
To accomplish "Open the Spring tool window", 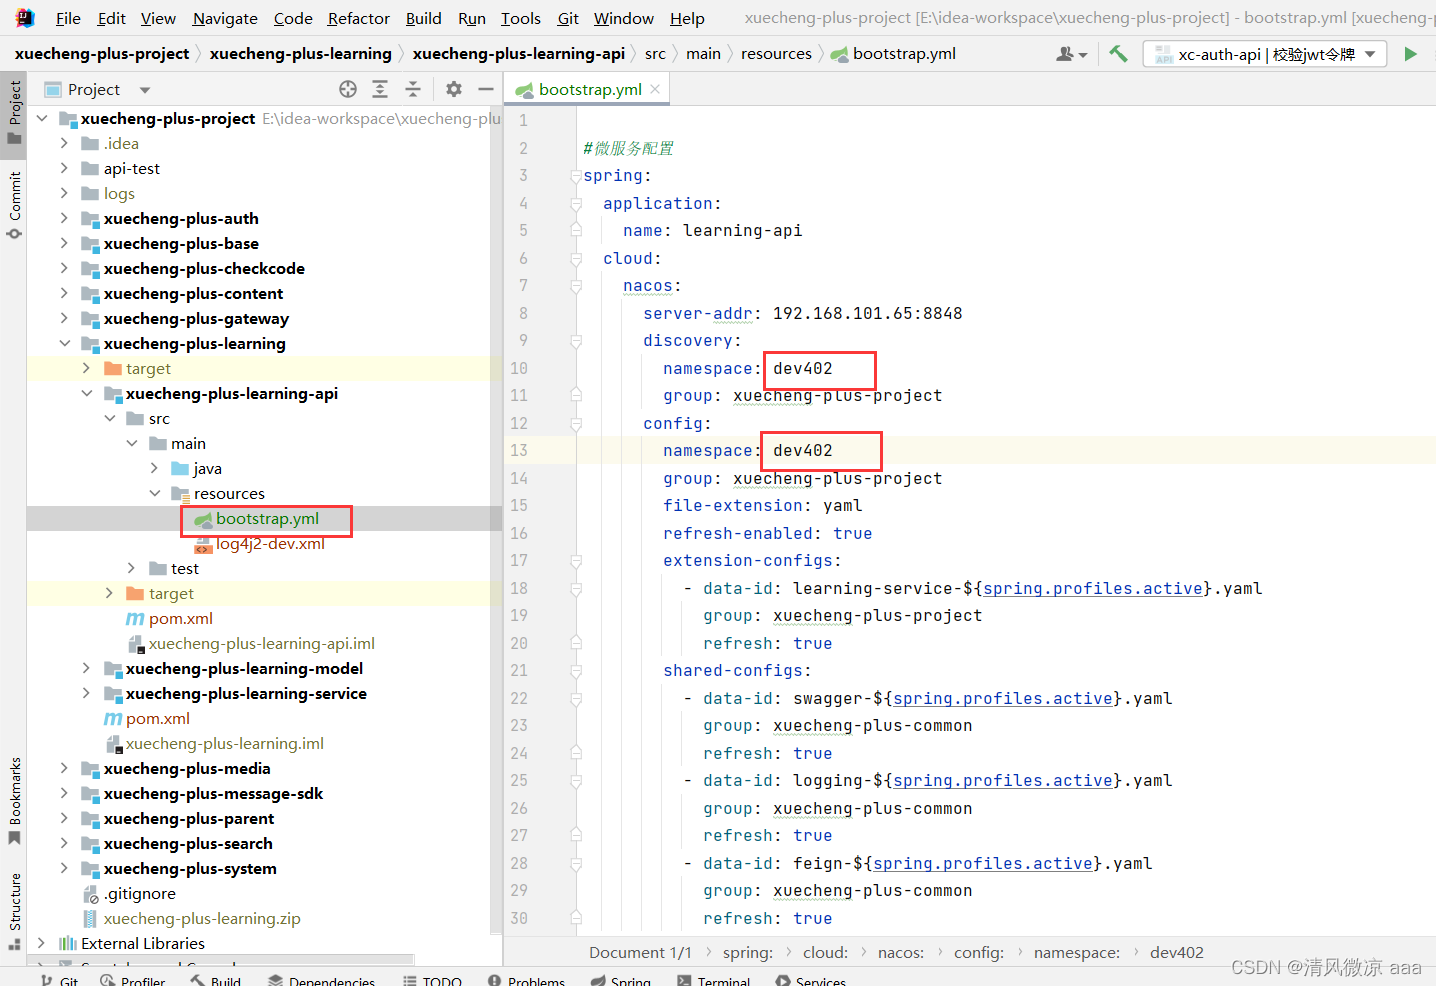I will click(x=620, y=981).
